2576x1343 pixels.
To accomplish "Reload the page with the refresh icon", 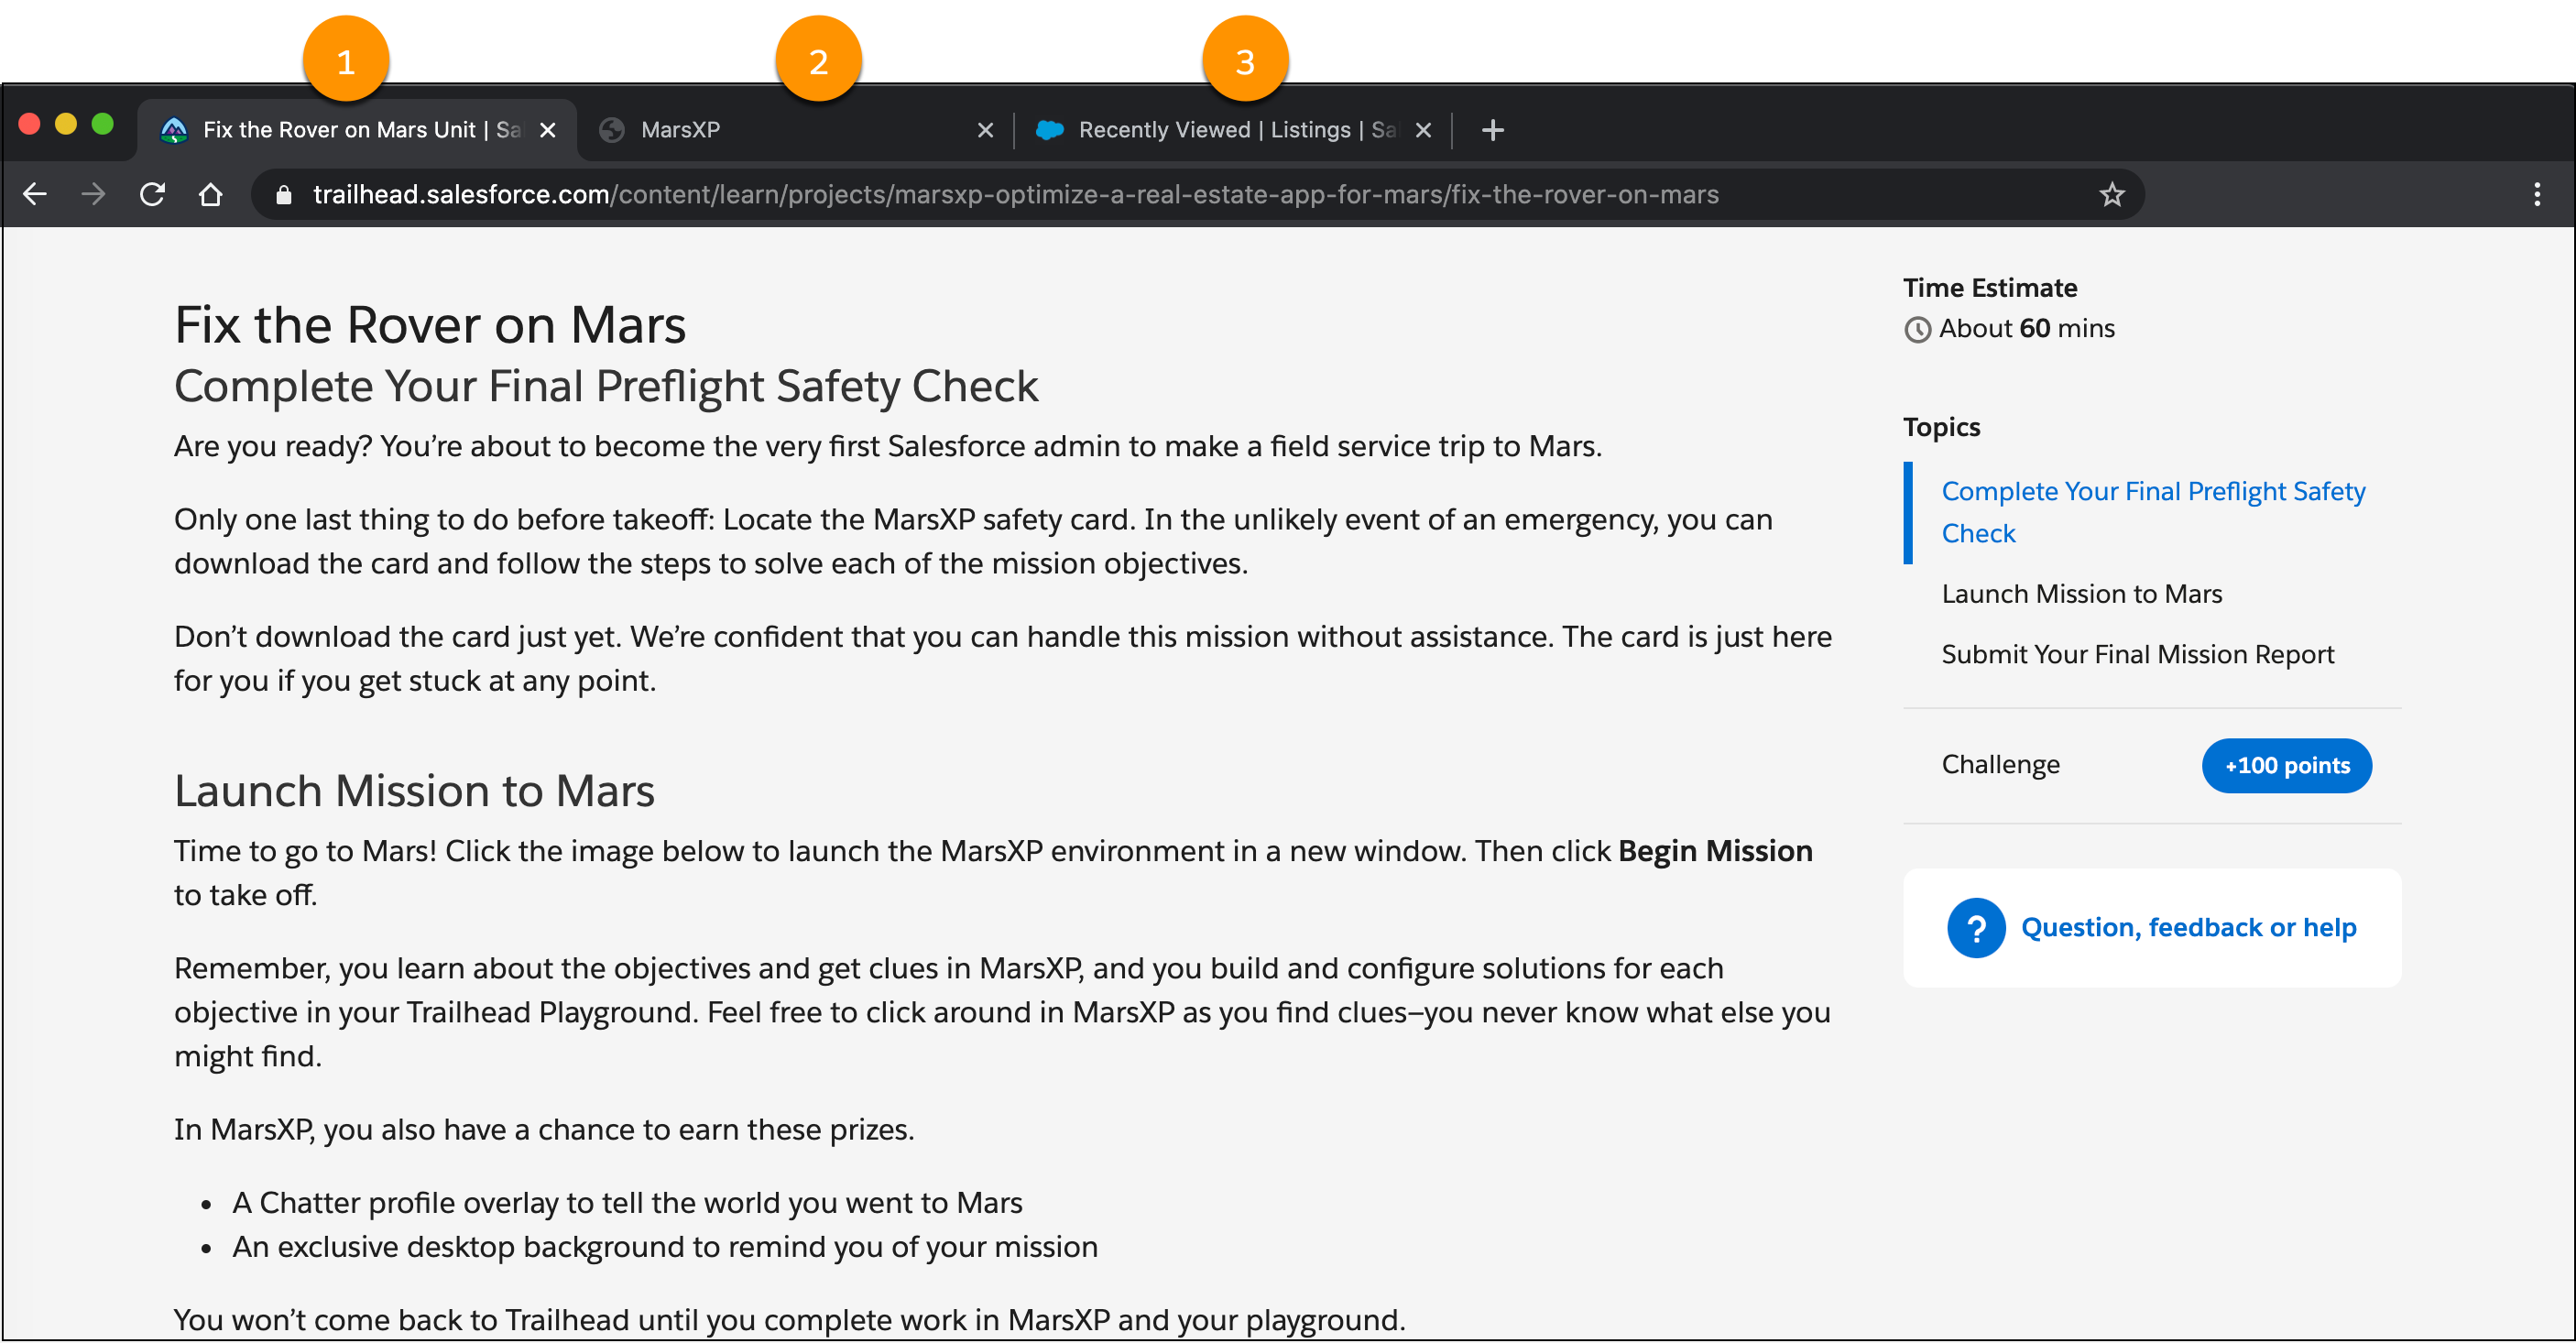I will tap(152, 194).
